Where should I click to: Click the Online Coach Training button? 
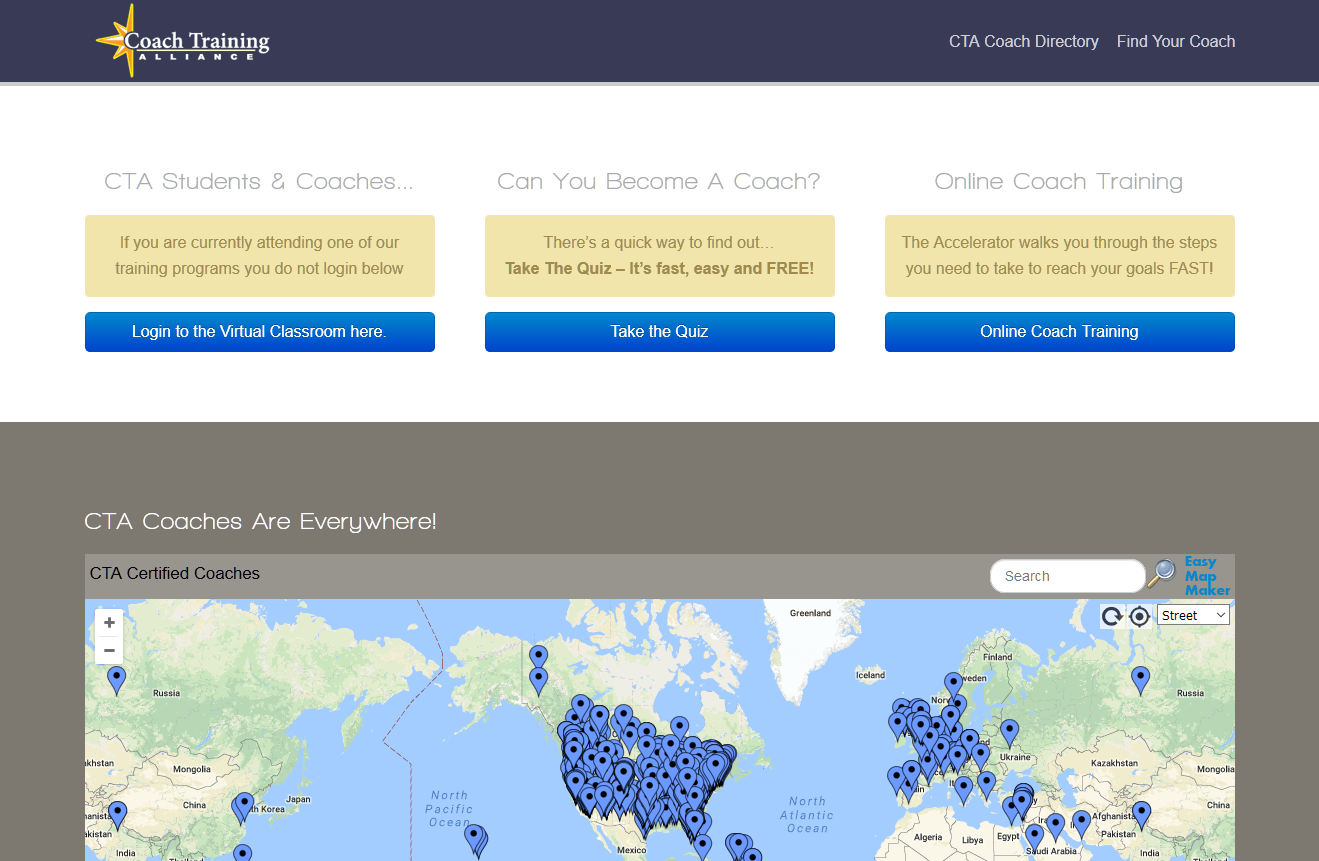pyautogui.click(x=1059, y=332)
